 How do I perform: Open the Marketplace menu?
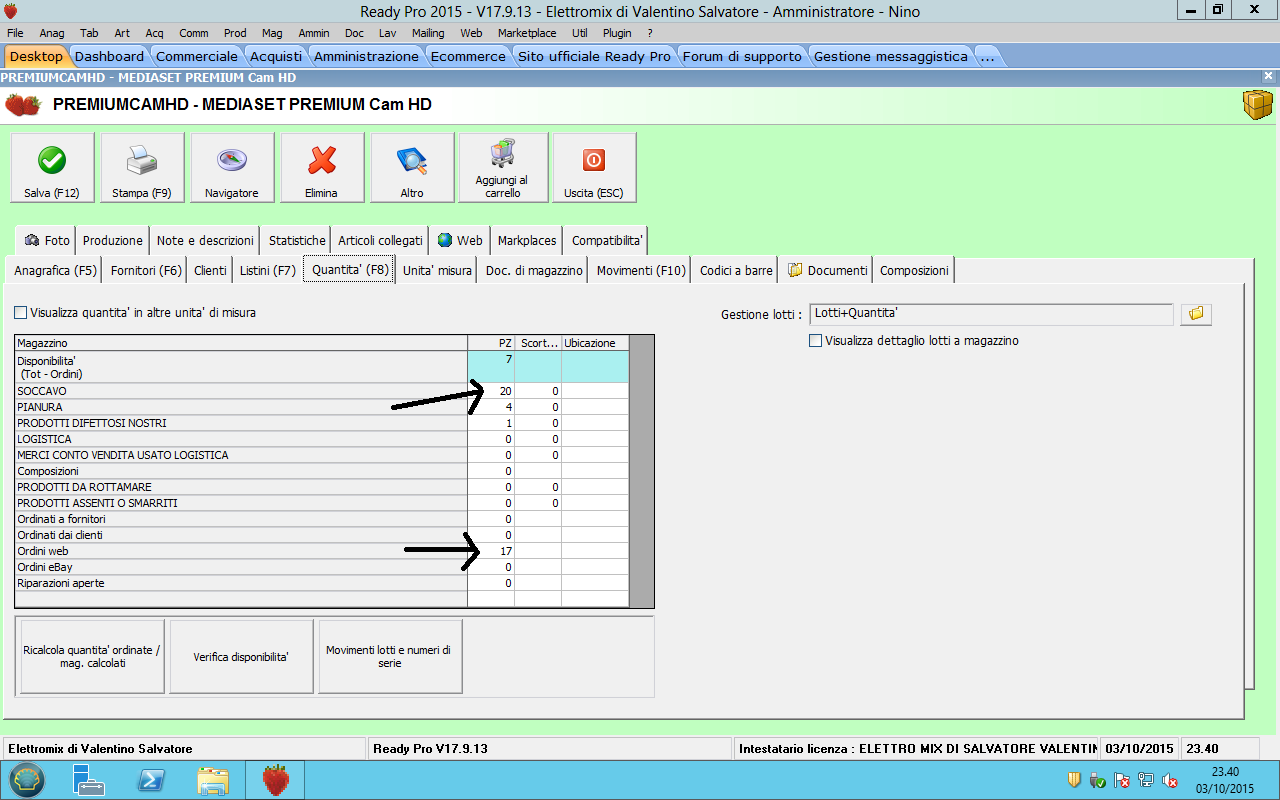click(527, 33)
